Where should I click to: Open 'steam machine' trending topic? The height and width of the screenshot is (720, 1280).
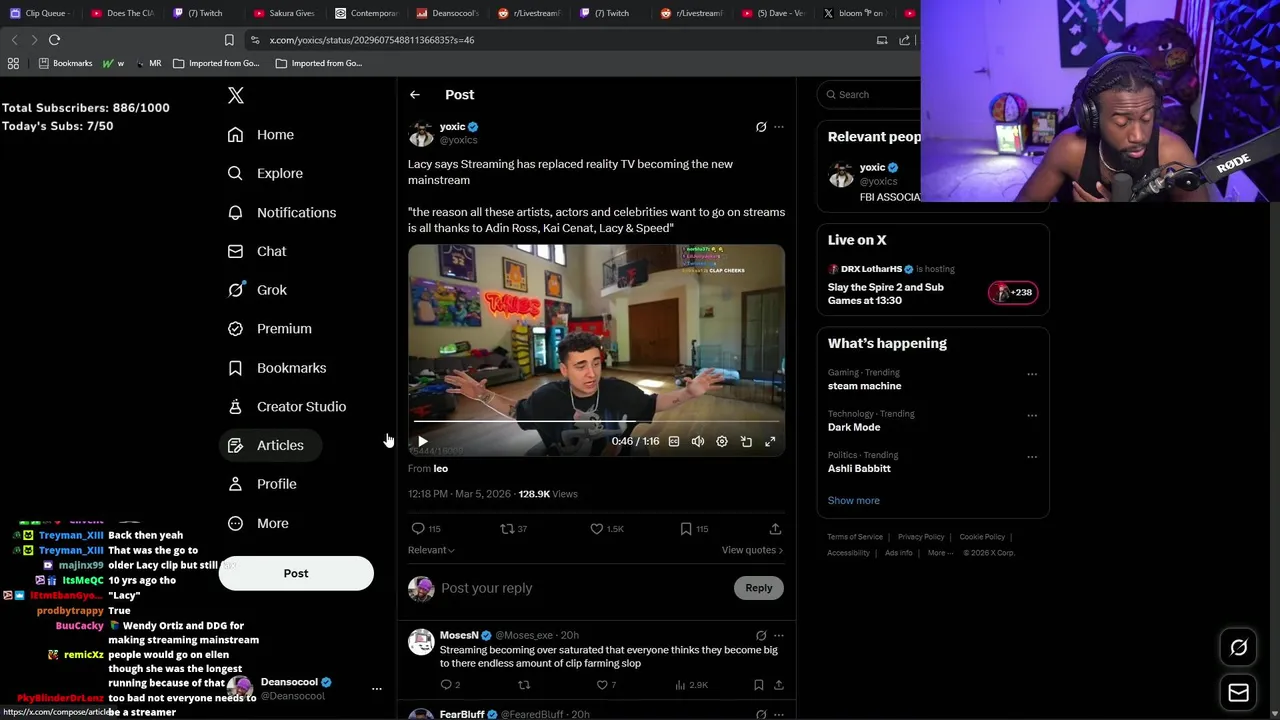point(864,386)
